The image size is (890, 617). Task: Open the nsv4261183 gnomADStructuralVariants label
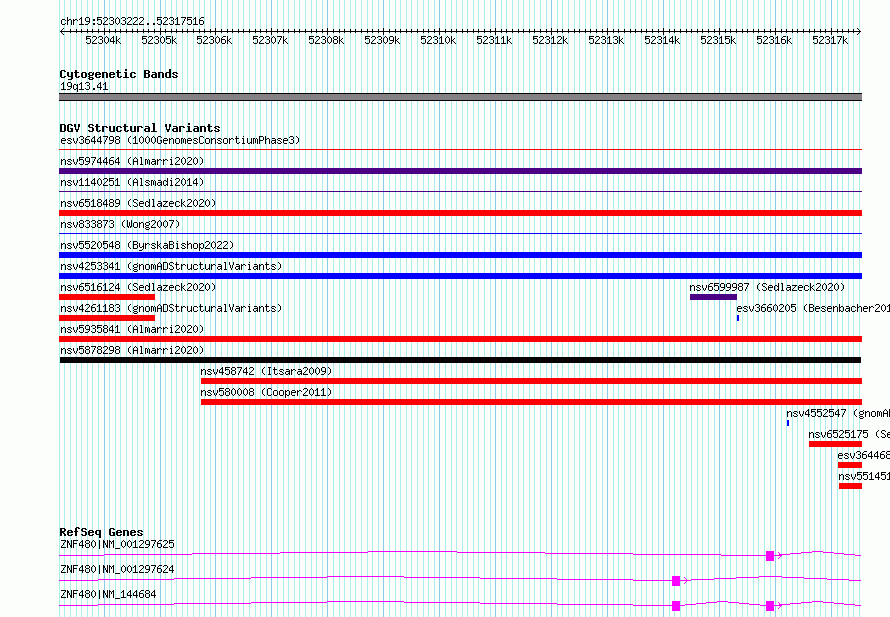171,308
